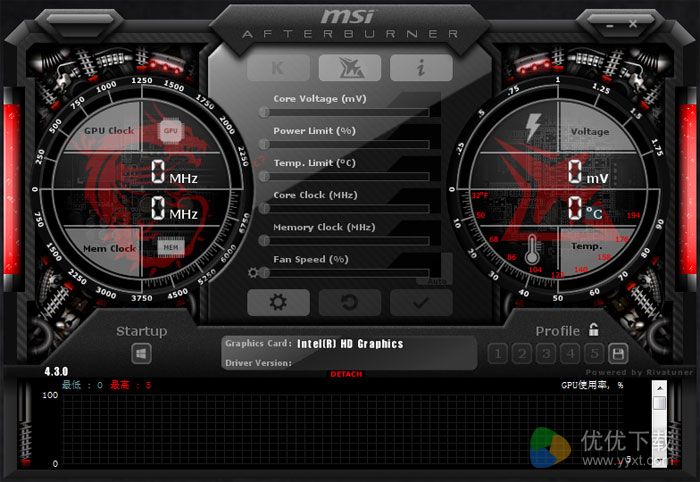
Task: Adjust the Temp. Limit (°C) slider
Action: (344, 176)
